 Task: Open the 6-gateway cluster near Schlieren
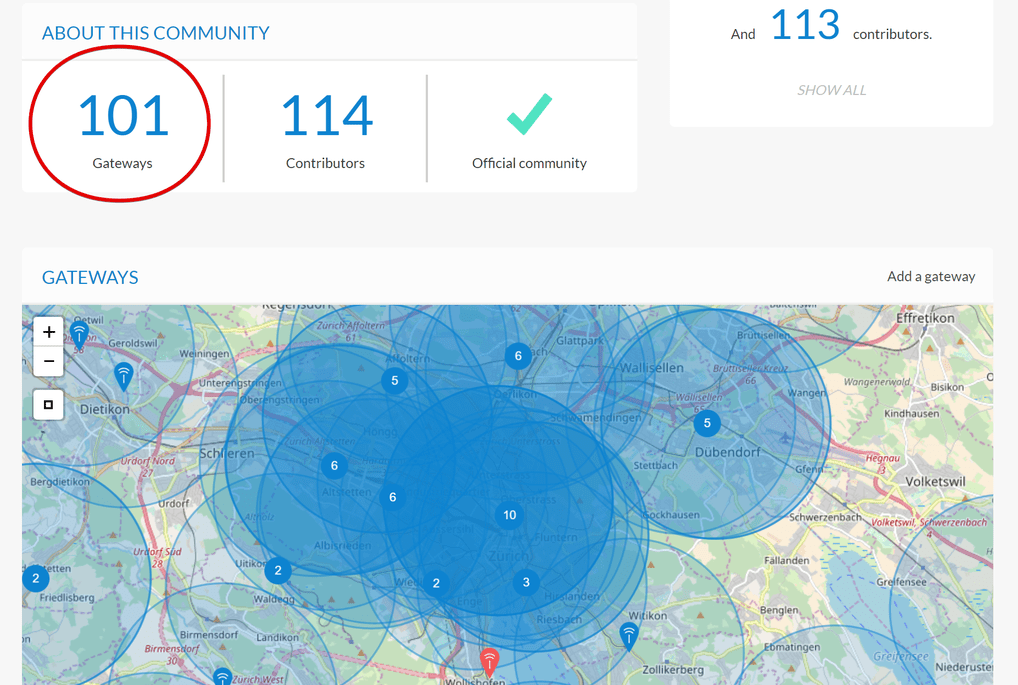[334, 466]
